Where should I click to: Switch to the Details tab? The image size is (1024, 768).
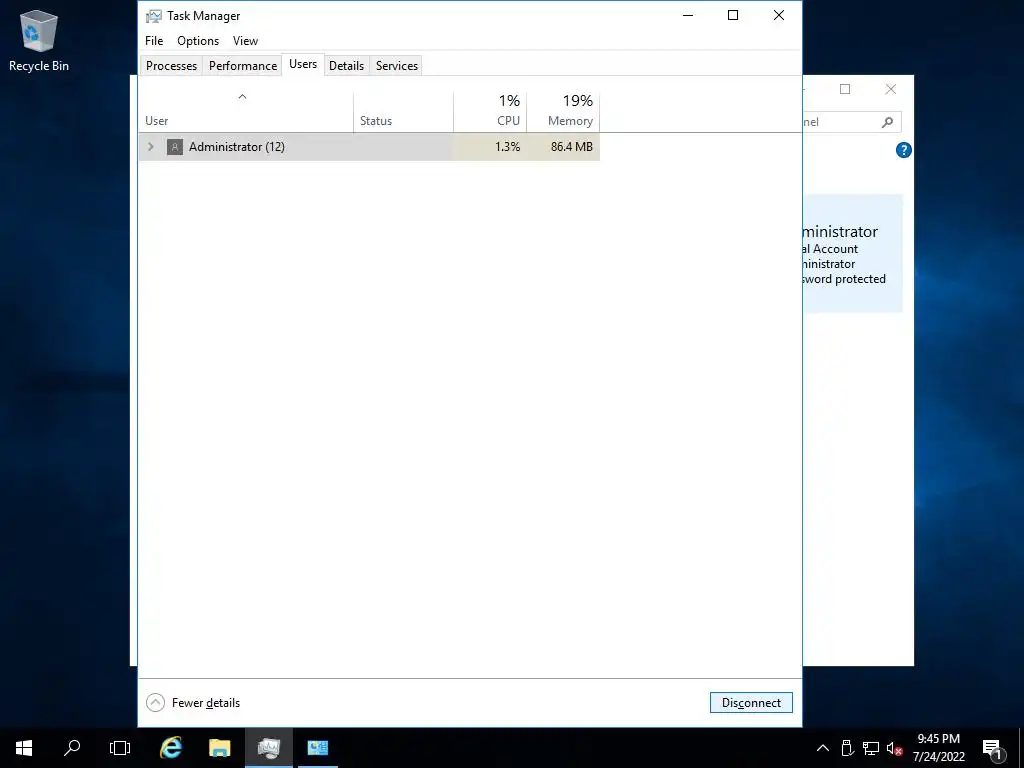[346, 65]
